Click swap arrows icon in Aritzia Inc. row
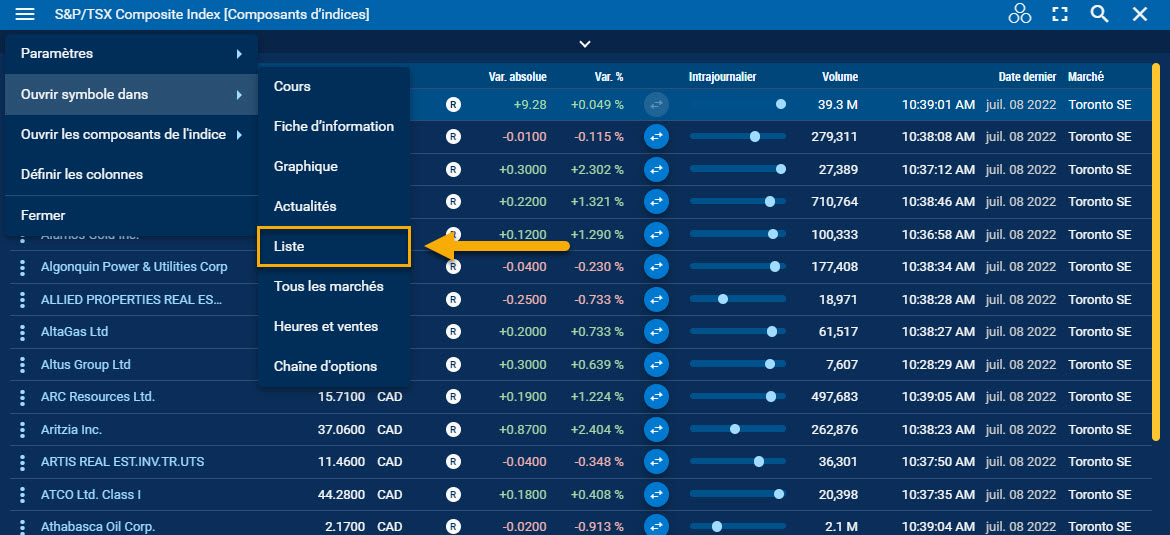1170x535 pixels. tap(656, 429)
